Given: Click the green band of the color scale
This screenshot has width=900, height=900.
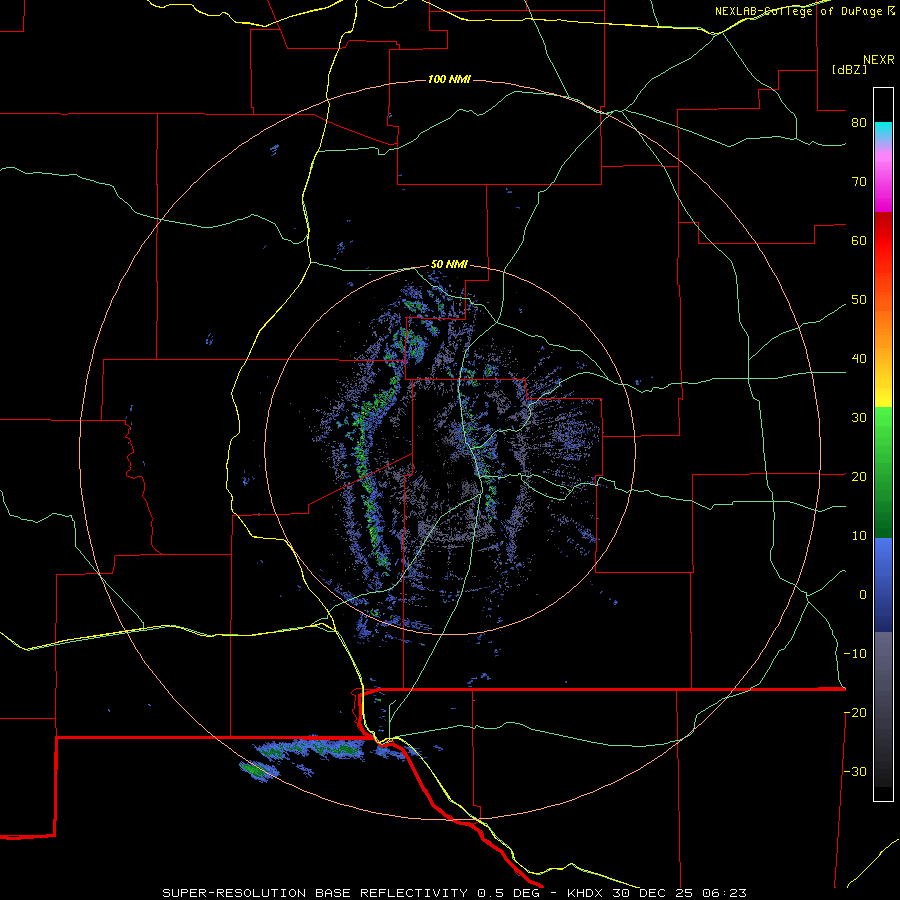Looking at the screenshot, I should pos(883,472).
